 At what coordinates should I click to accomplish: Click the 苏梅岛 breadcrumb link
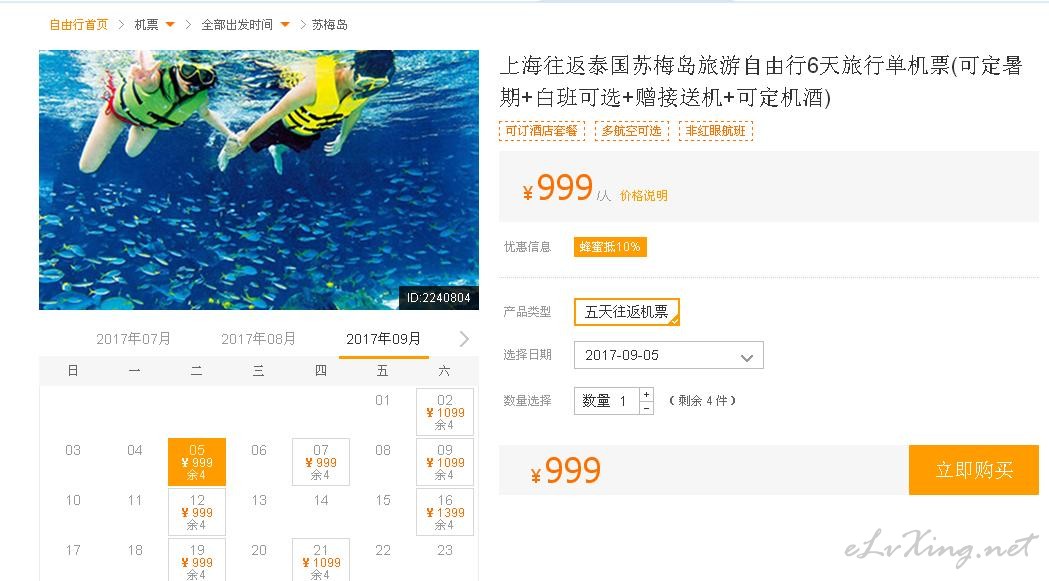[x=330, y=25]
